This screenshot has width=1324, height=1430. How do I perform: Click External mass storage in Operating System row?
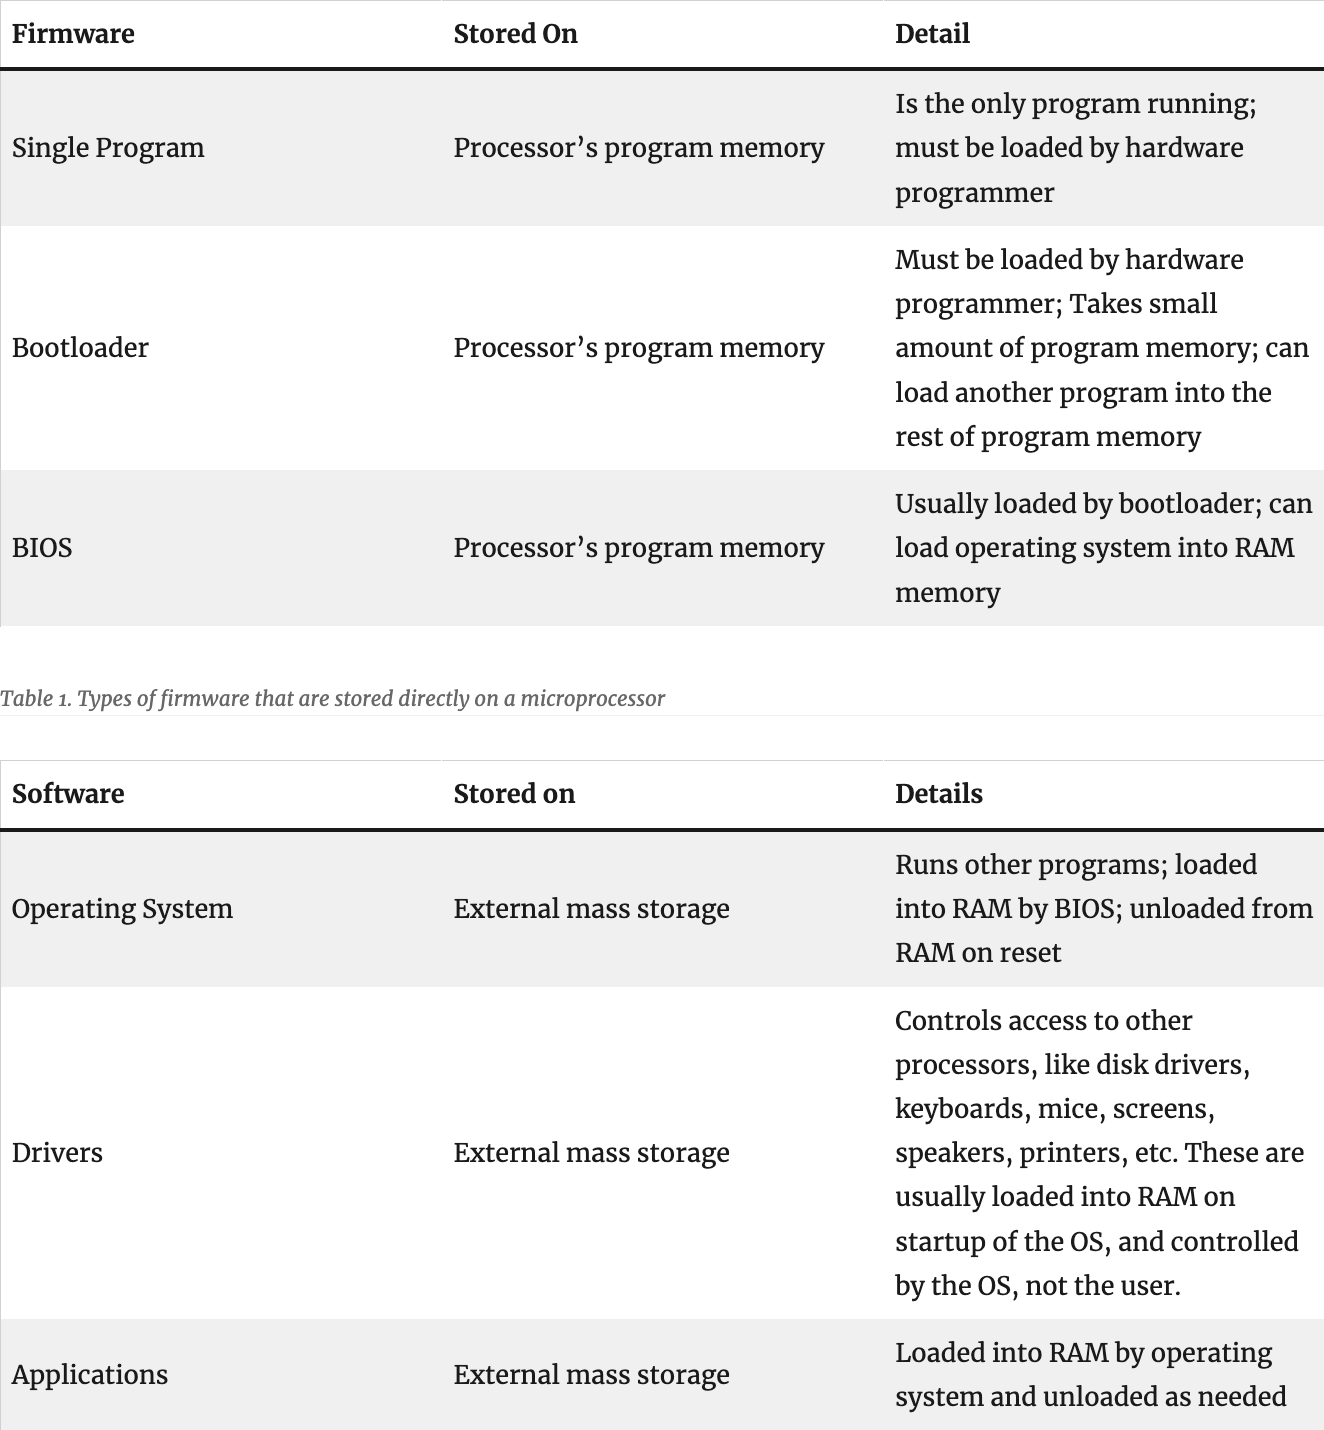coord(592,909)
